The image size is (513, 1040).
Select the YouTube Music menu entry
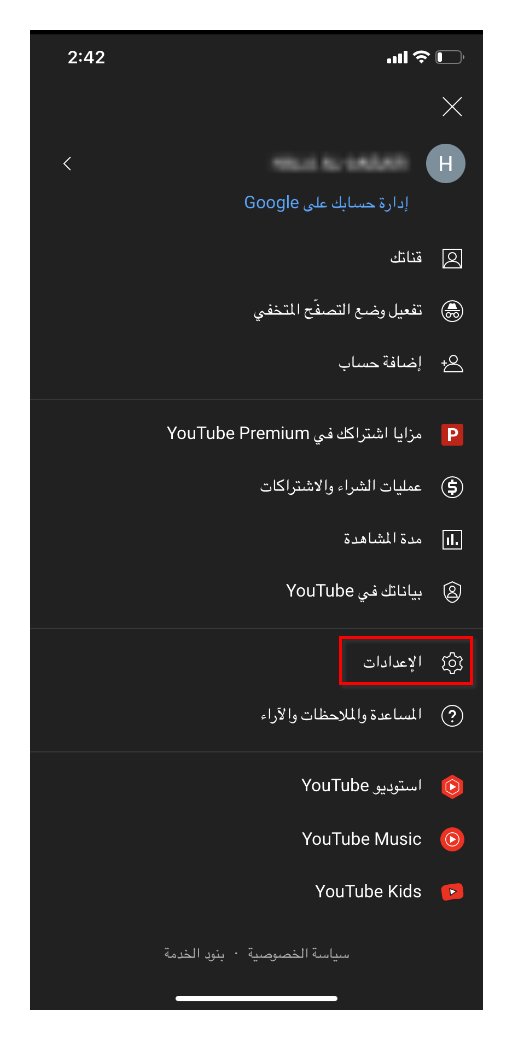click(256, 839)
